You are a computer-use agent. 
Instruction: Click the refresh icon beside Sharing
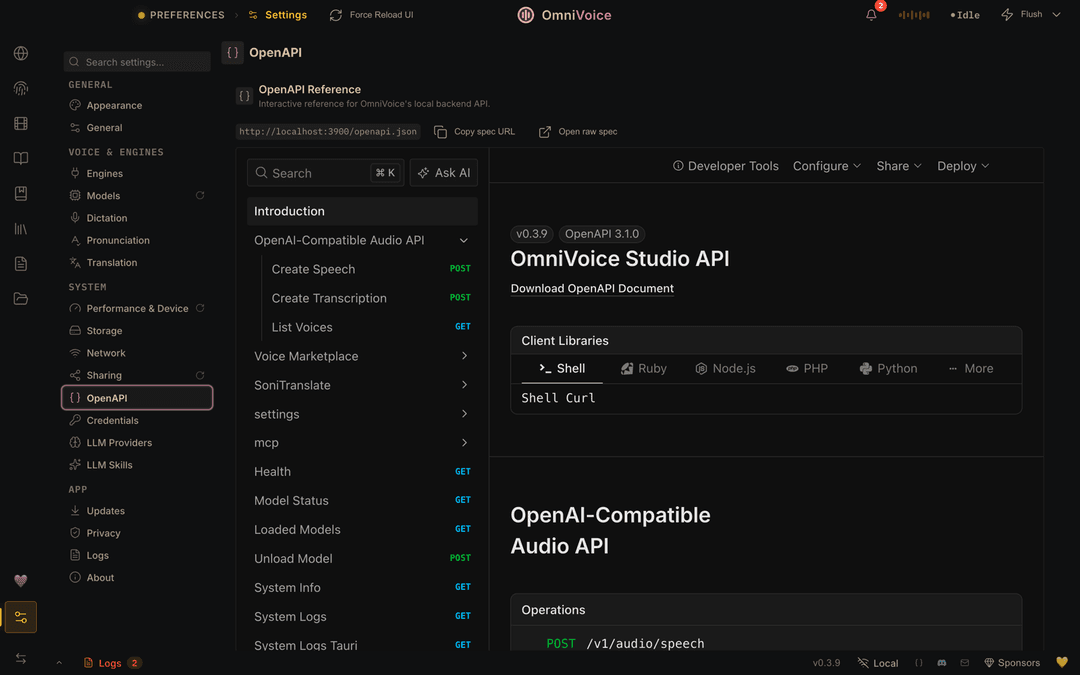tap(200, 375)
